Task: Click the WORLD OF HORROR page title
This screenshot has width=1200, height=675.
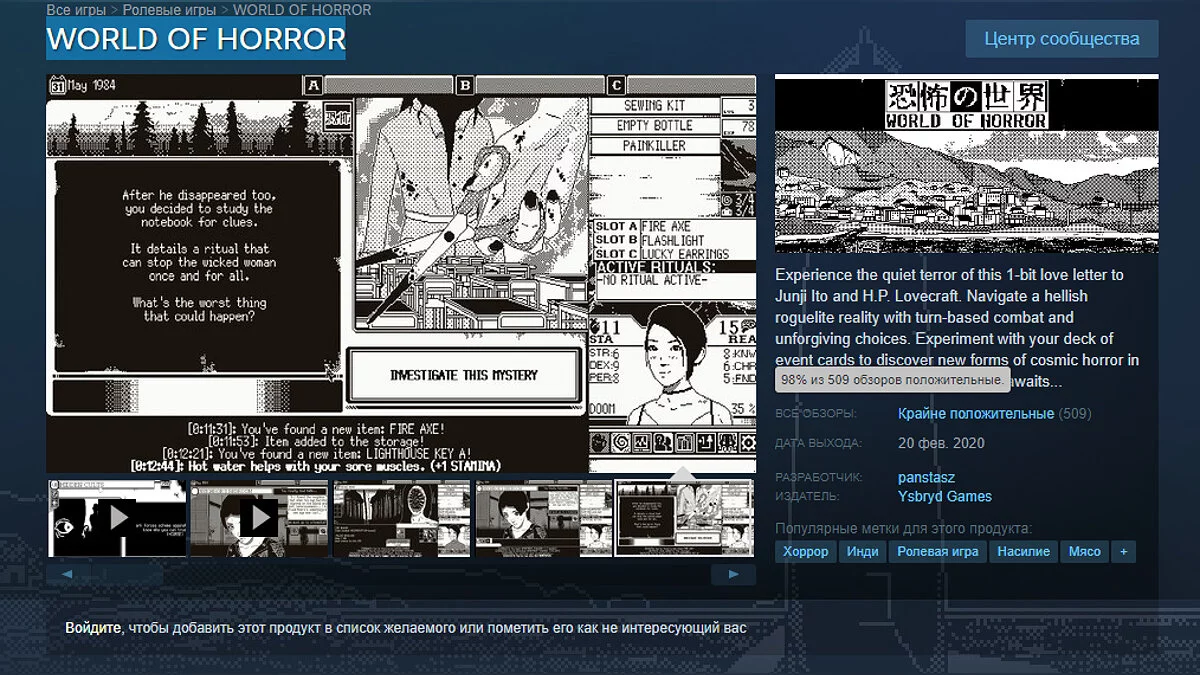Action: 196,39
